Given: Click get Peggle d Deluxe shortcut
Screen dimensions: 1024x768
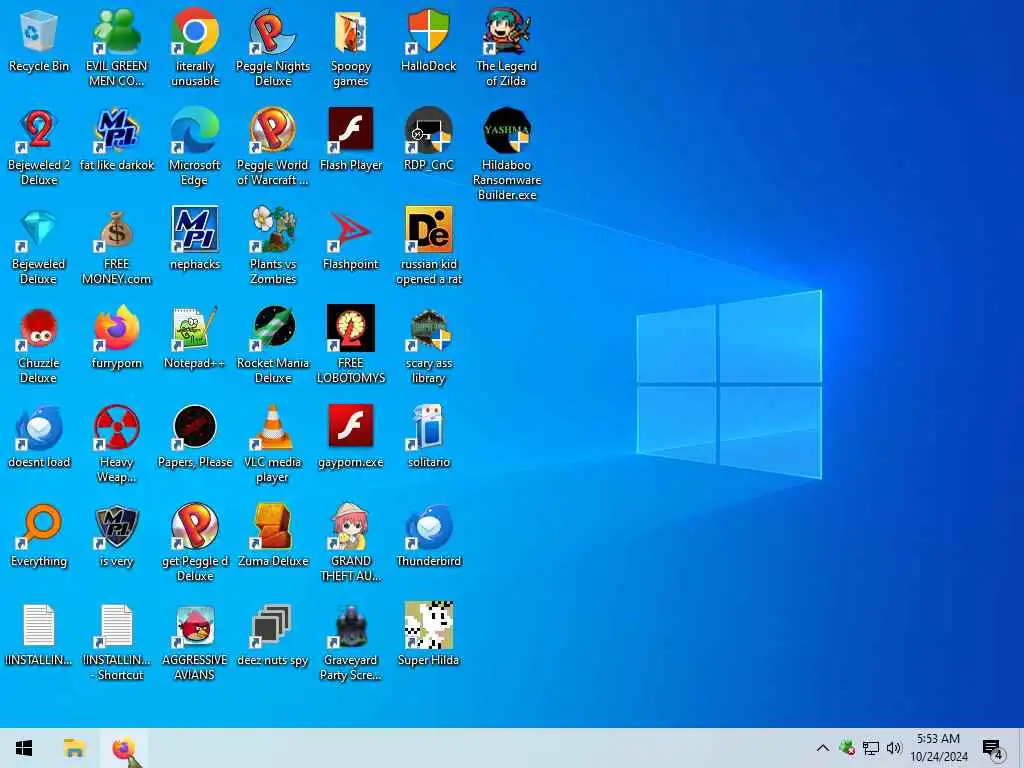Looking at the screenshot, I should pos(195,543).
